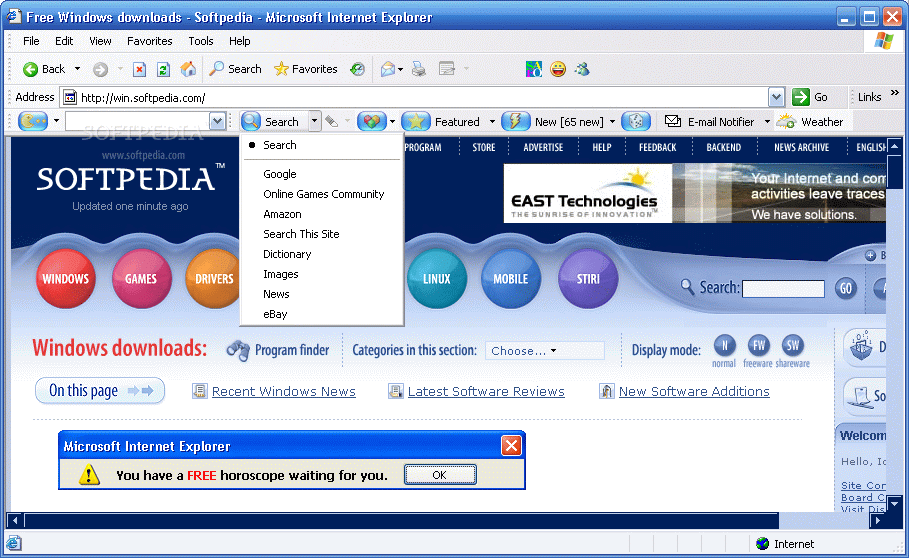
Task: Click into the Softpedia Search input field
Action: point(783,288)
